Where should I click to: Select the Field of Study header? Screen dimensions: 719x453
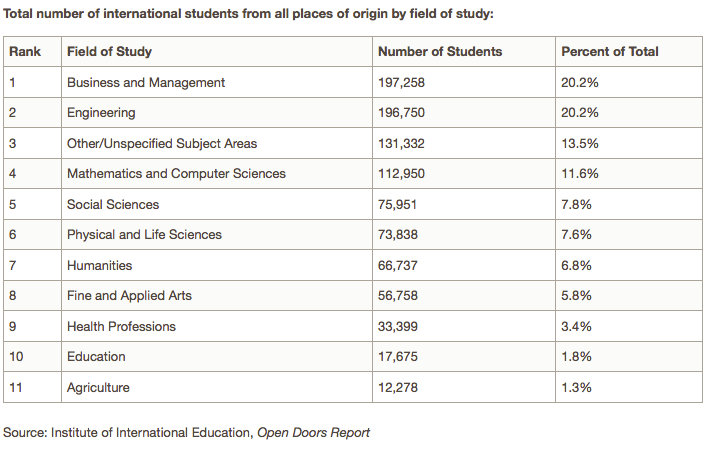coord(109,52)
